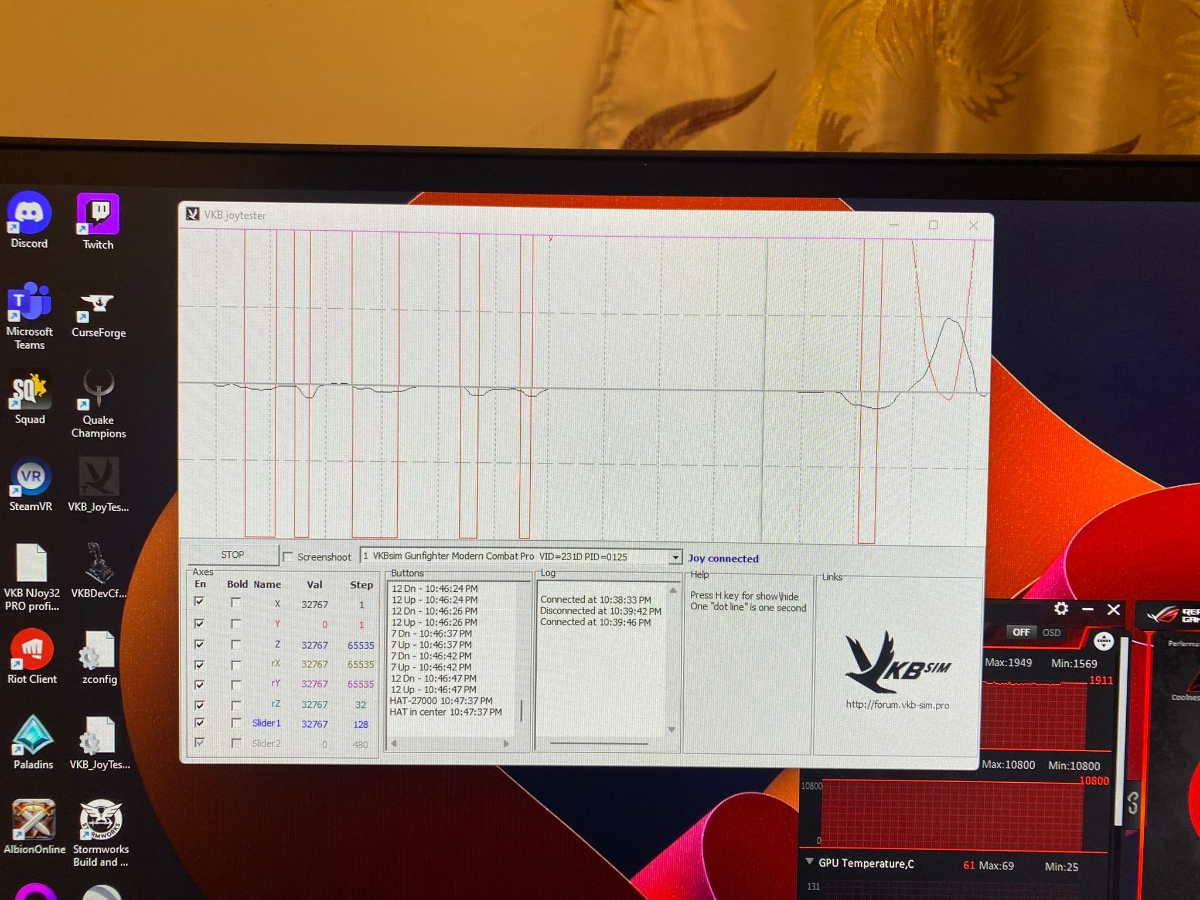Click the round scroll arrows button in monitor
Screen dimensions: 1200x900
click(1103, 641)
